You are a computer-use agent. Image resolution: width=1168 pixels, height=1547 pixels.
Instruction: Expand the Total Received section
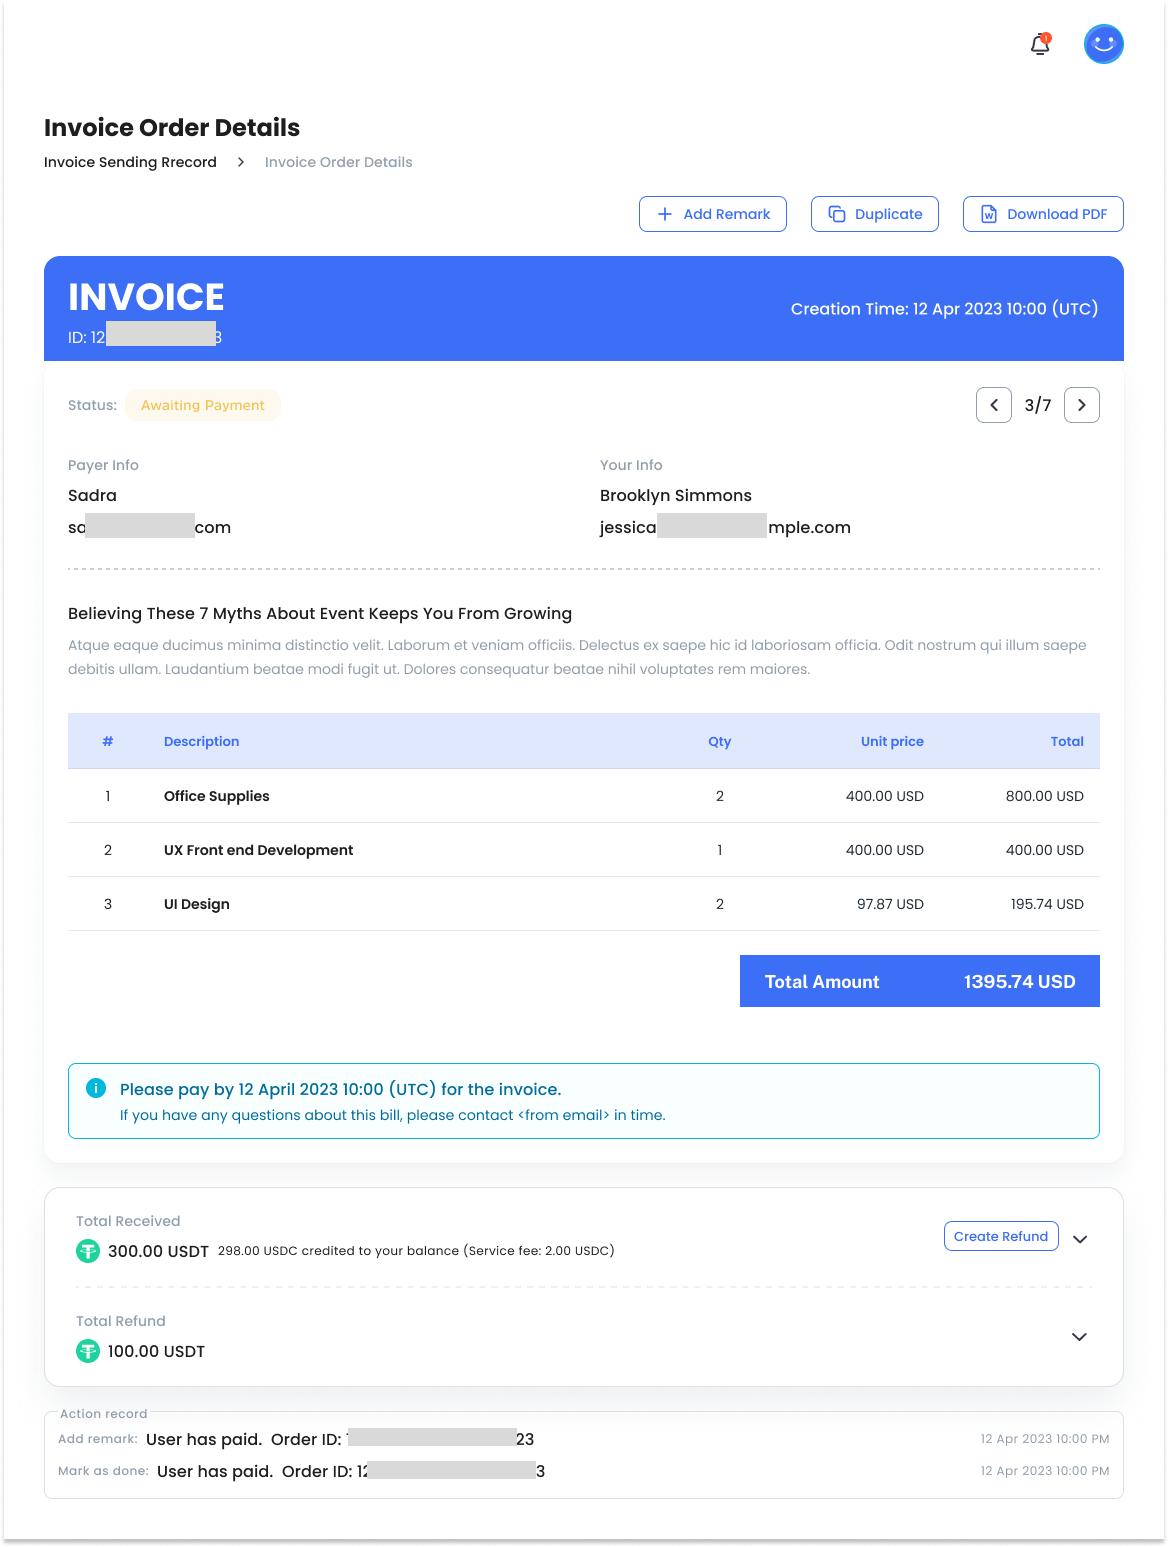point(1080,1239)
